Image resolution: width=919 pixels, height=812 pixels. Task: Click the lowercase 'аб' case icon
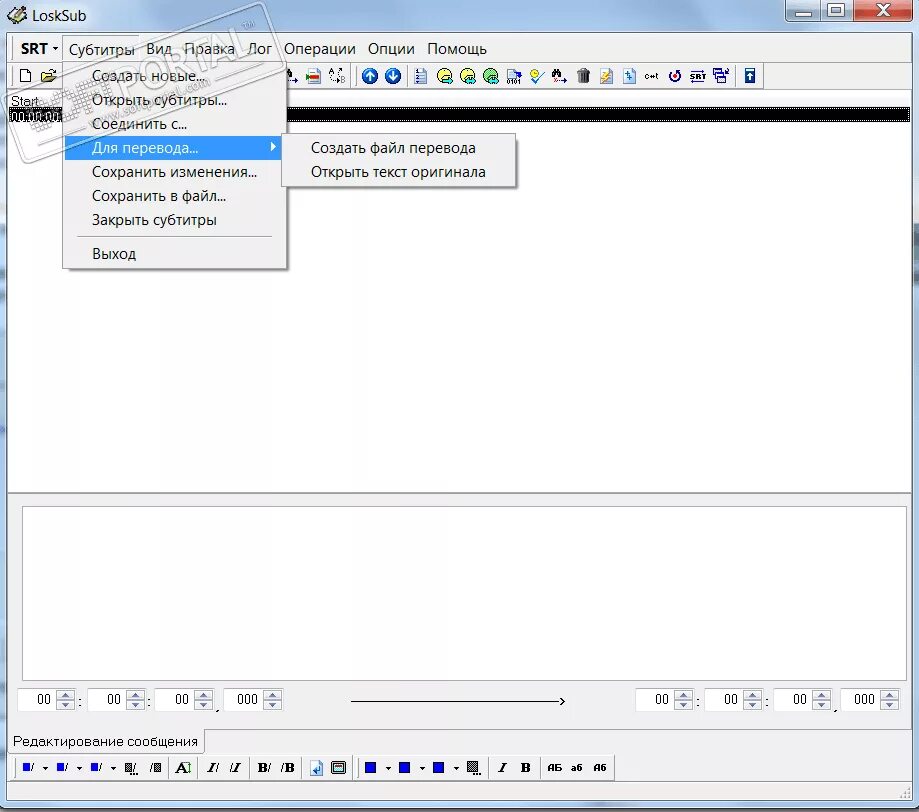[577, 767]
